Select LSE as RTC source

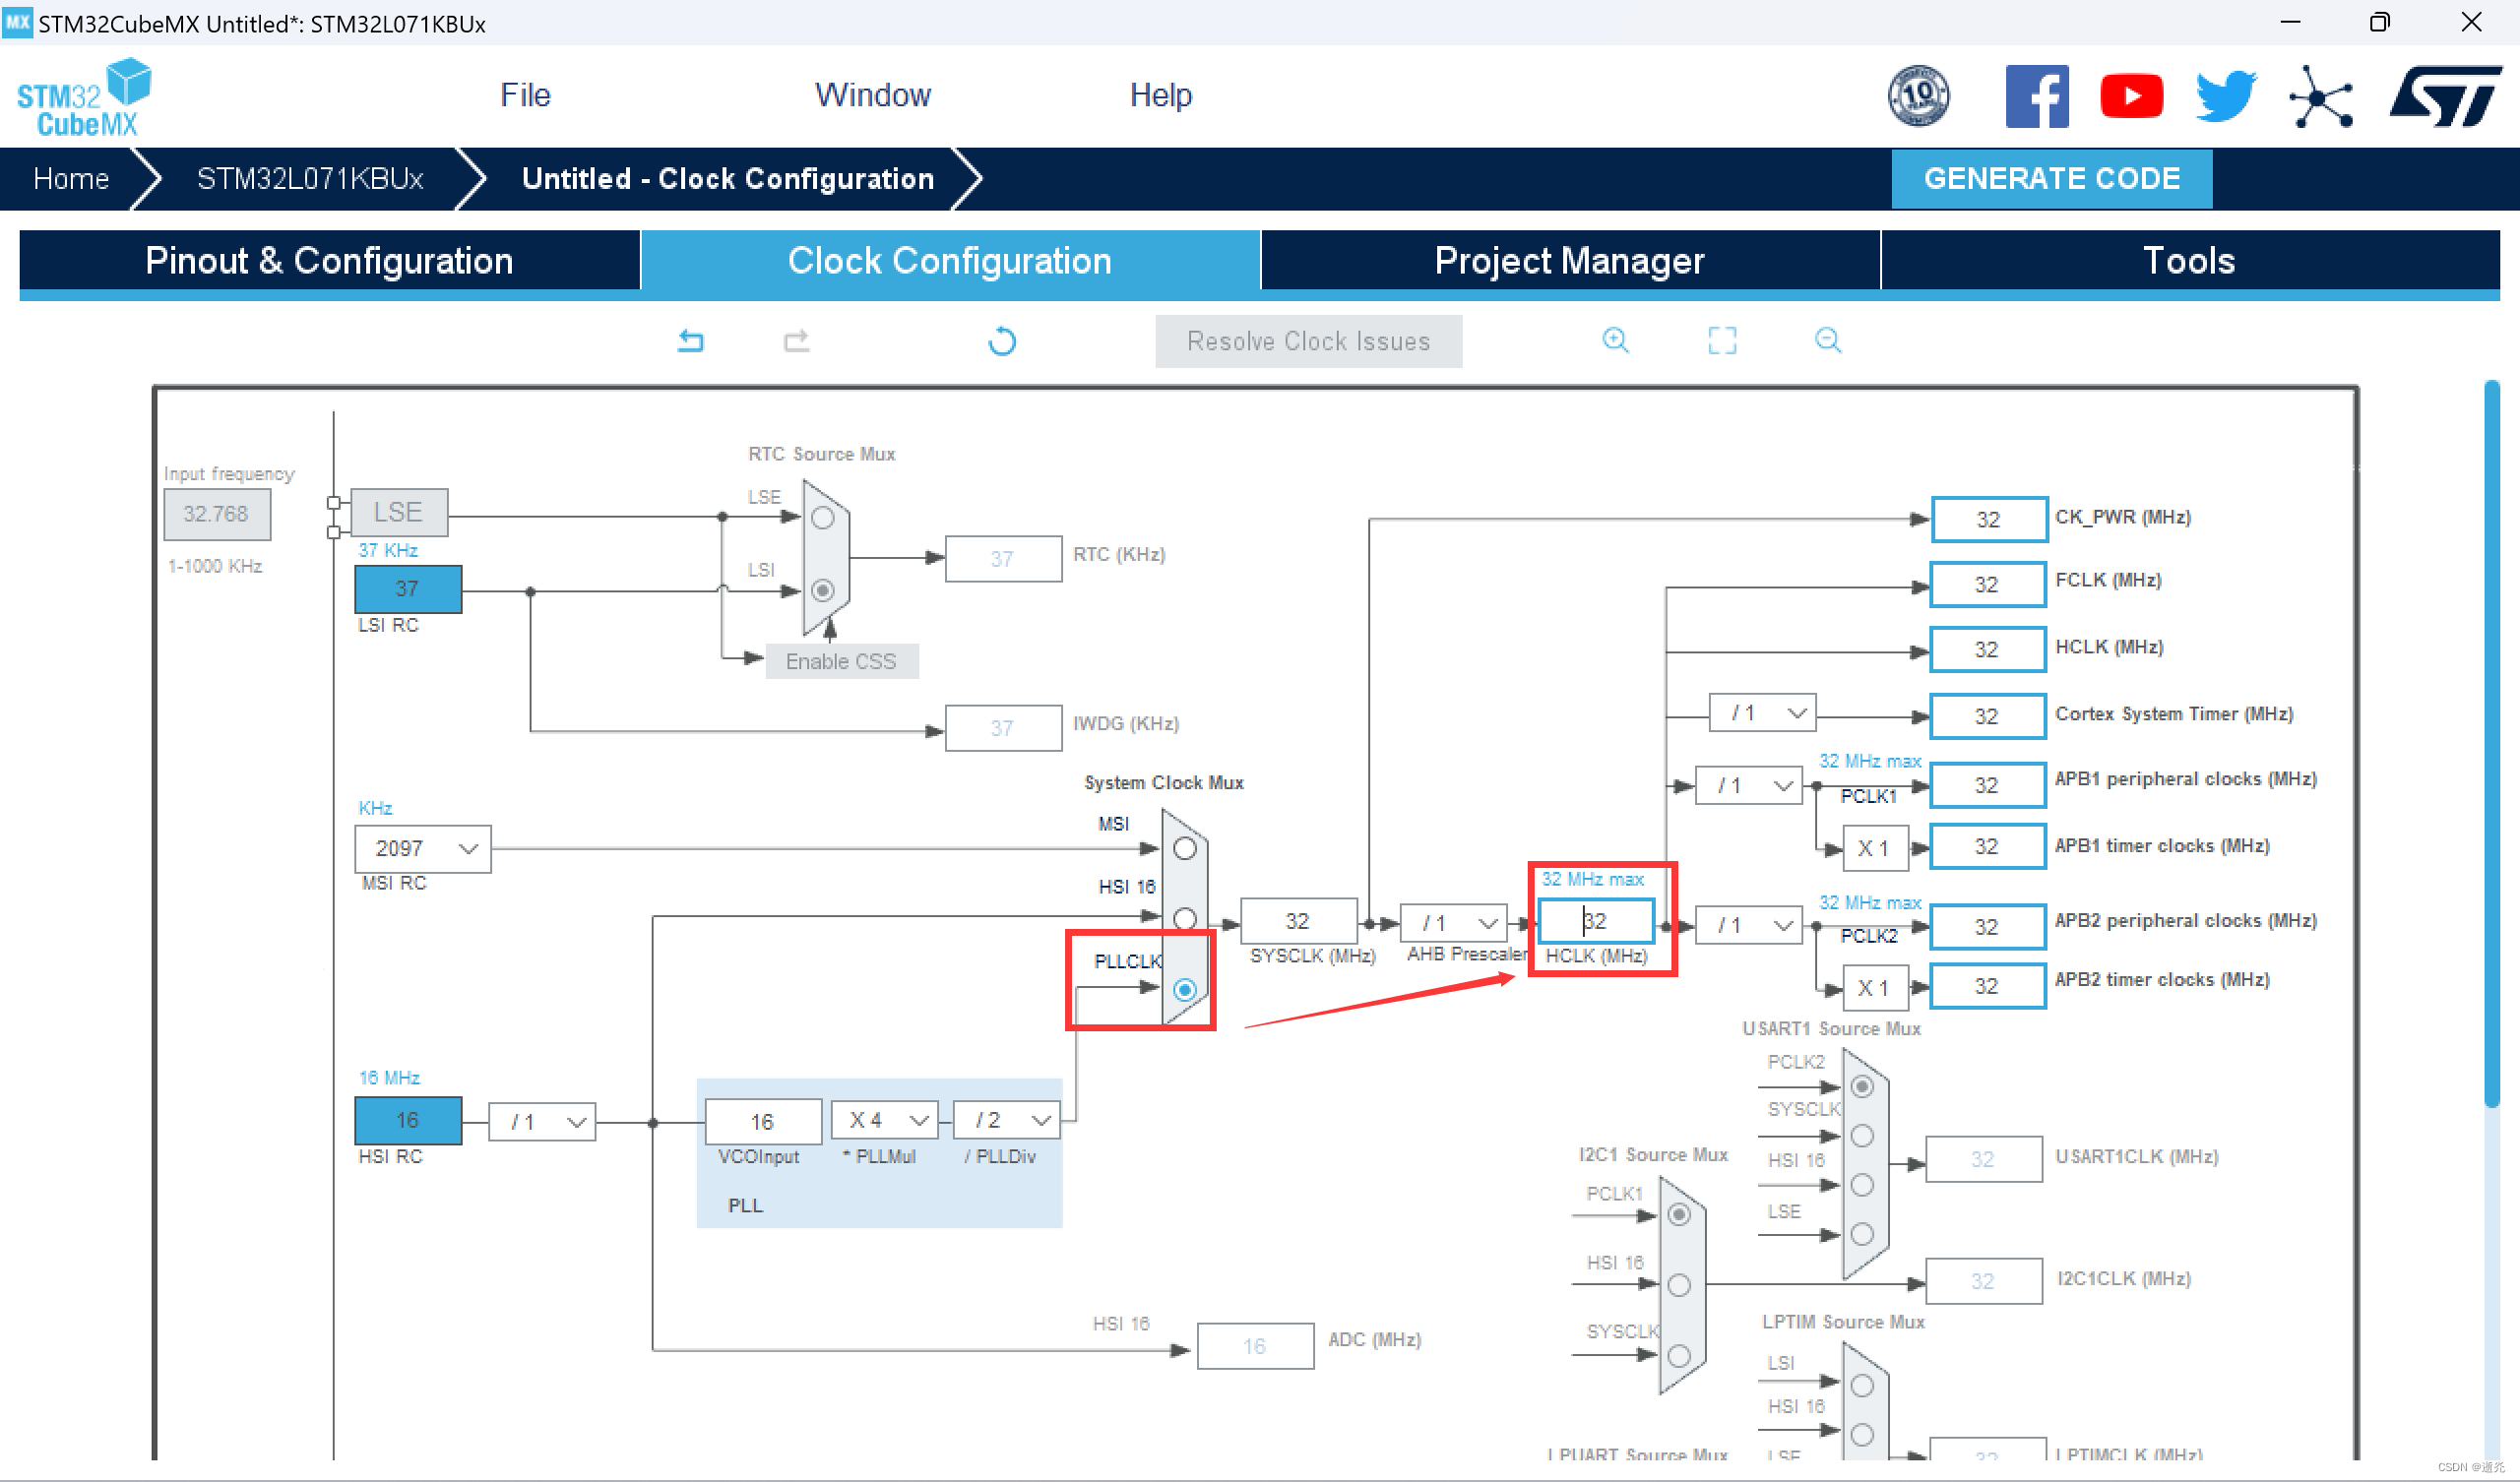[823, 517]
